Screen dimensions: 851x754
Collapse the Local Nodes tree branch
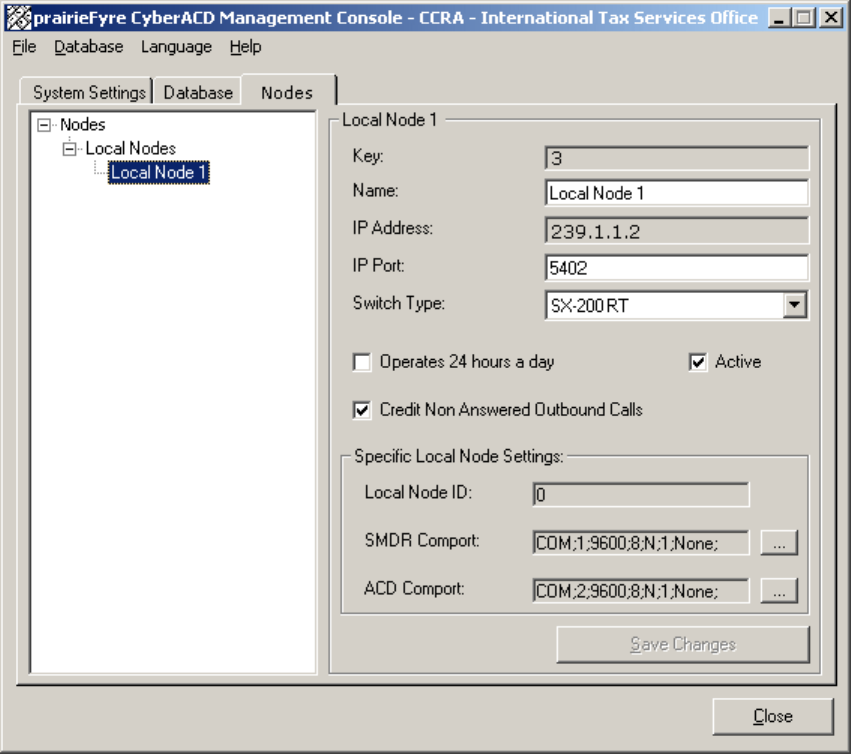coord(69,149)
